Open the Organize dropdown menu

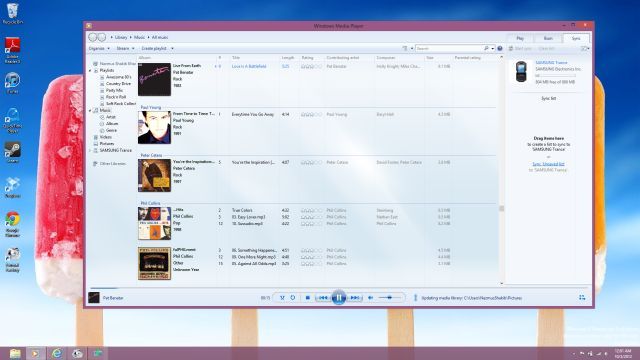coord(99,48)
